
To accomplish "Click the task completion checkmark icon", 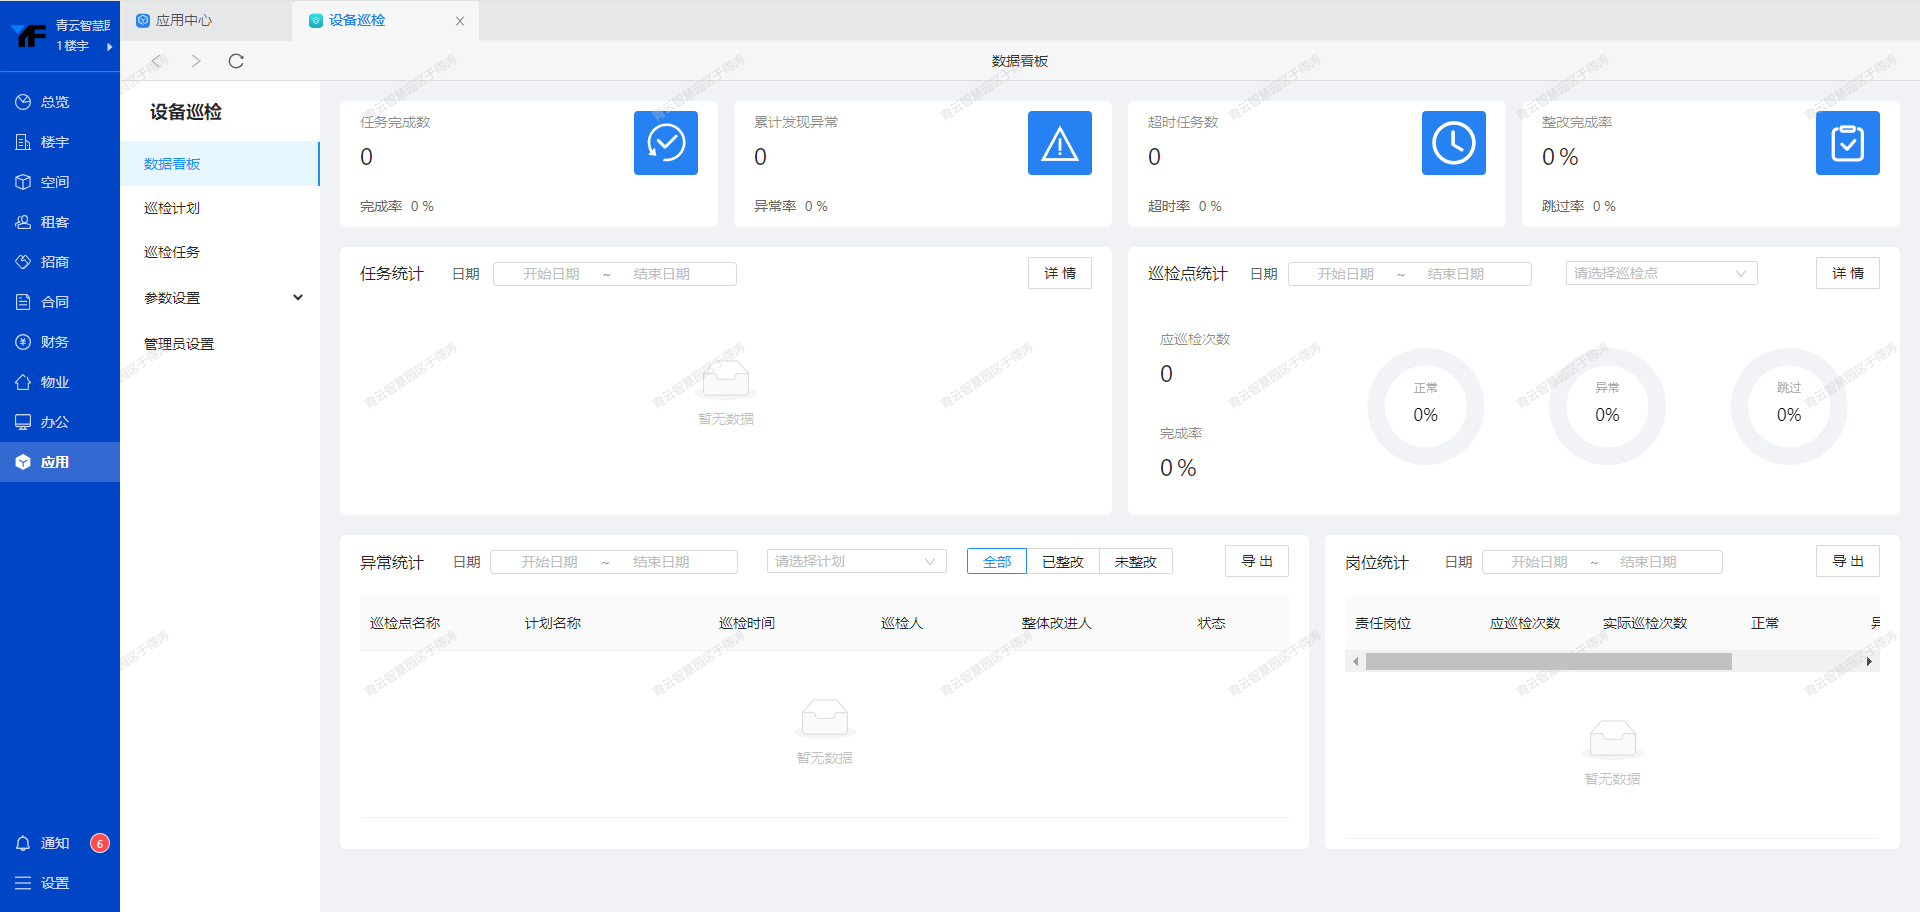I will [665, 143].
